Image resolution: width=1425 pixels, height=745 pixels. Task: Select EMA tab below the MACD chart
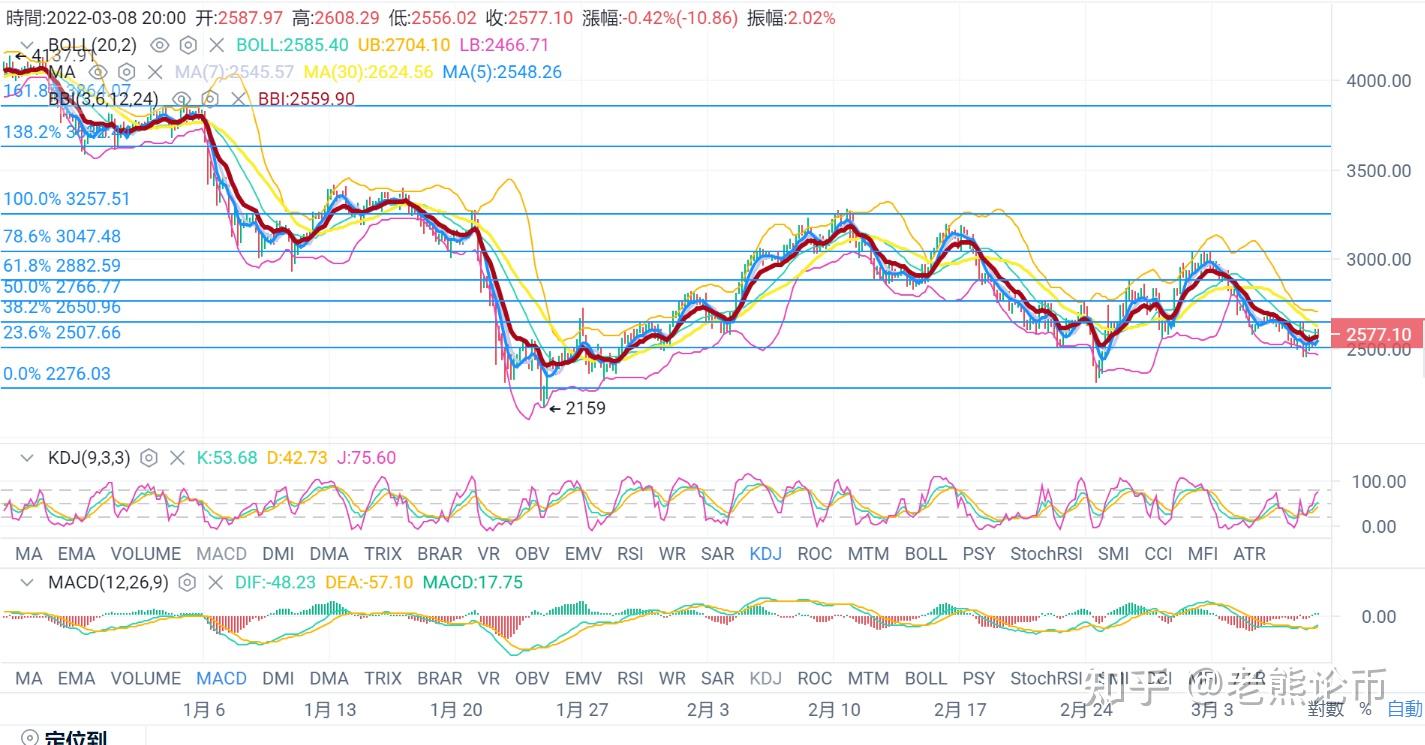point(76,678)
